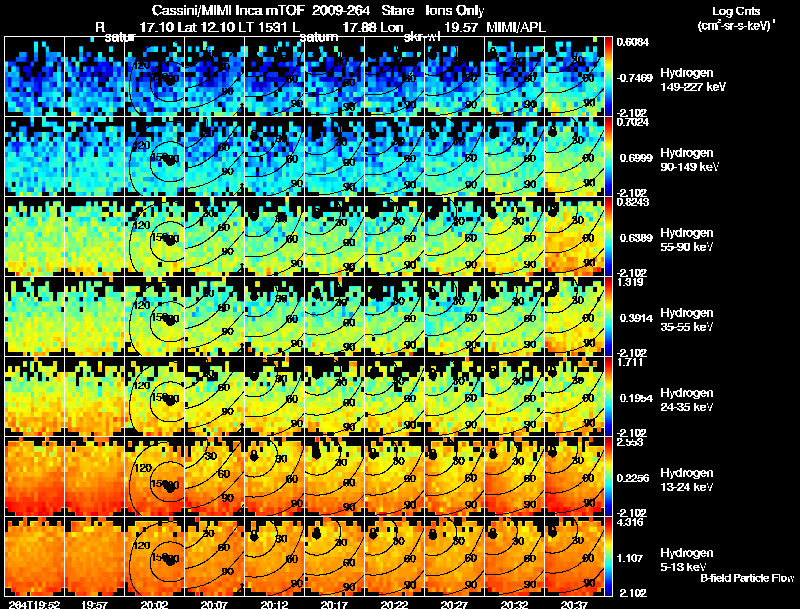Click the 20:17 time label
This screenshot has width=800, height=609.
tap(334, 605)
